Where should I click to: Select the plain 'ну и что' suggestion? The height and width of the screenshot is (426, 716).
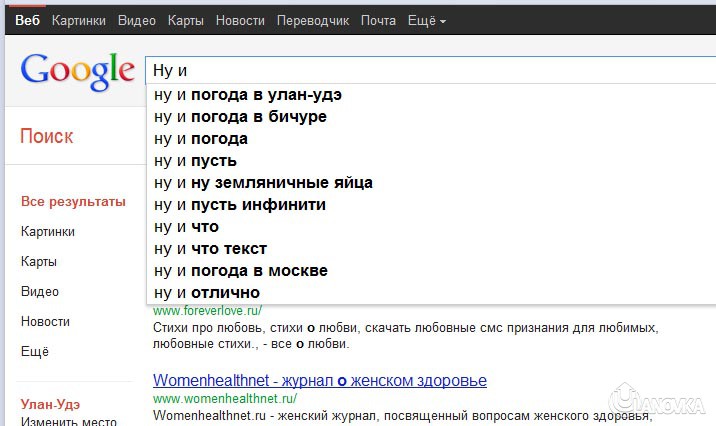point(431,226)
